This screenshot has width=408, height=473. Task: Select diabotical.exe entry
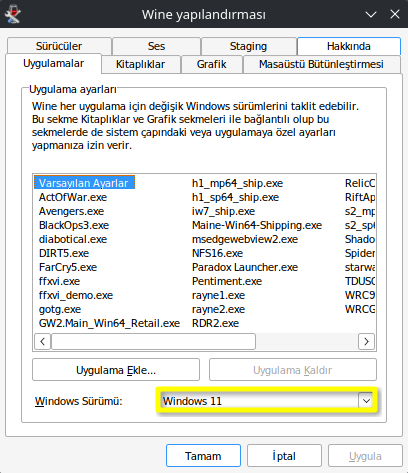coord(73,239)
